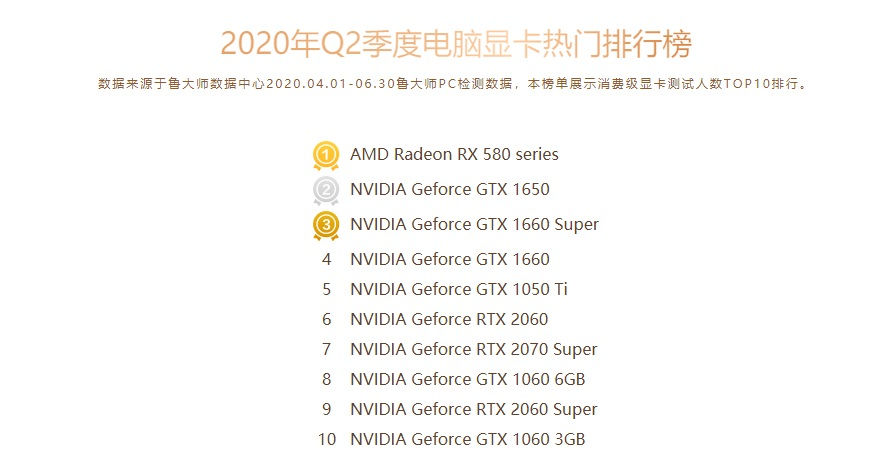Viewport: 891px width, 465px height.
Task: Choose NVIDIA Geforce GTX 1050 Ti
Action: click(459, 289)
